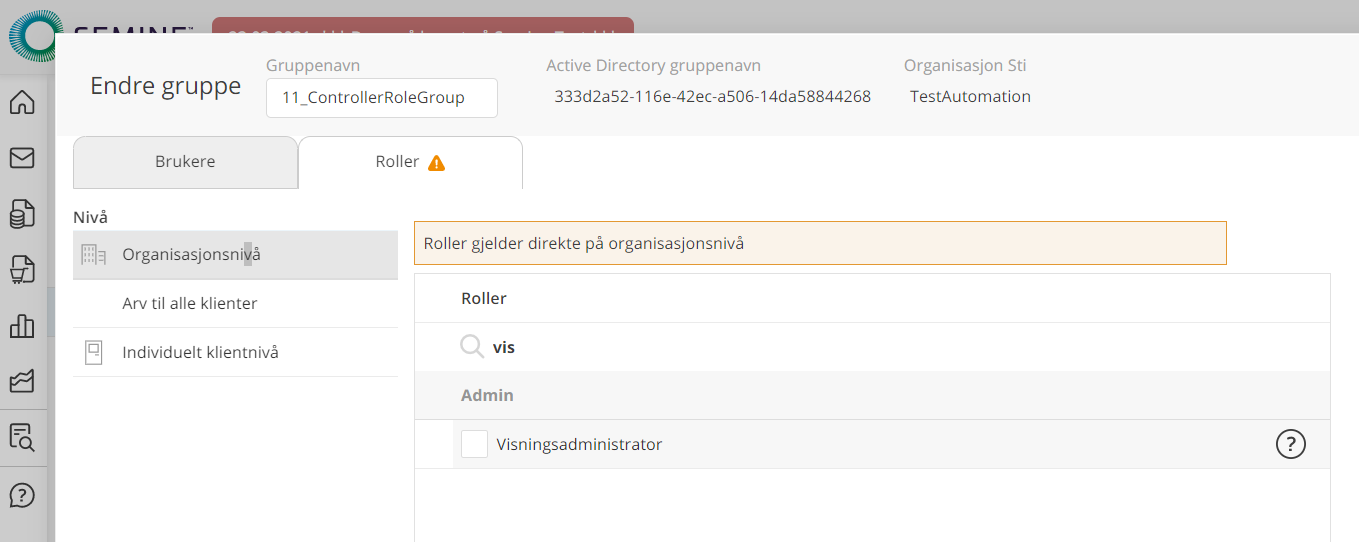The image size is (1359, 542).
Task: Open the bar chart icon in the sidebar
Action: 22,326
